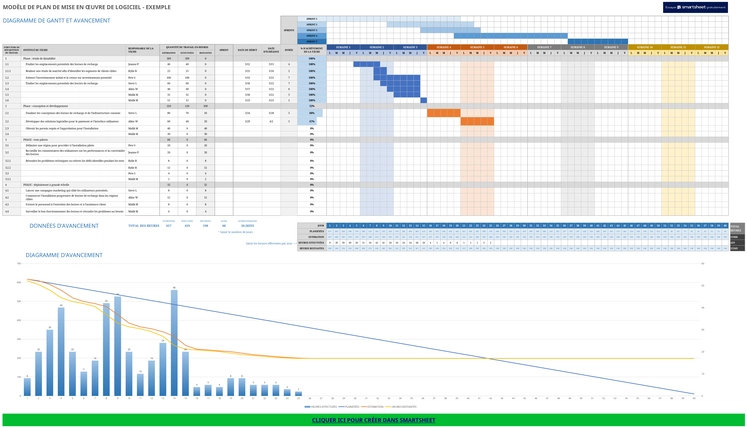The image size is (747, 428).
Task: Select the Sprint 3 label cell
Action: tap(312, 30)
